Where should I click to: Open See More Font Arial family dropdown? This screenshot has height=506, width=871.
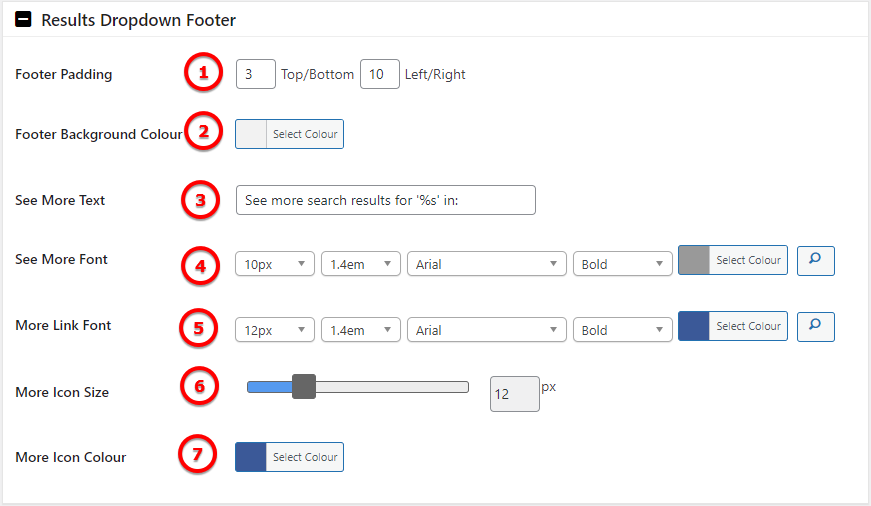click(487, 264)
